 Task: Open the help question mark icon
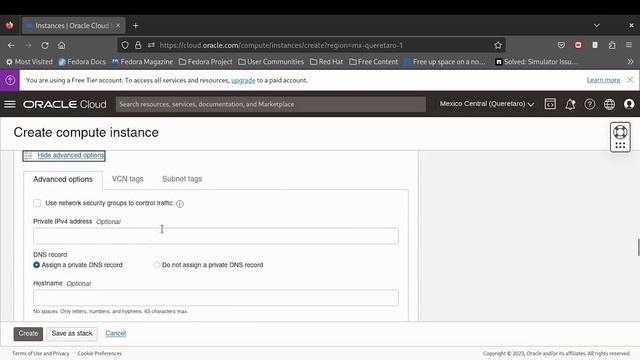589,104
